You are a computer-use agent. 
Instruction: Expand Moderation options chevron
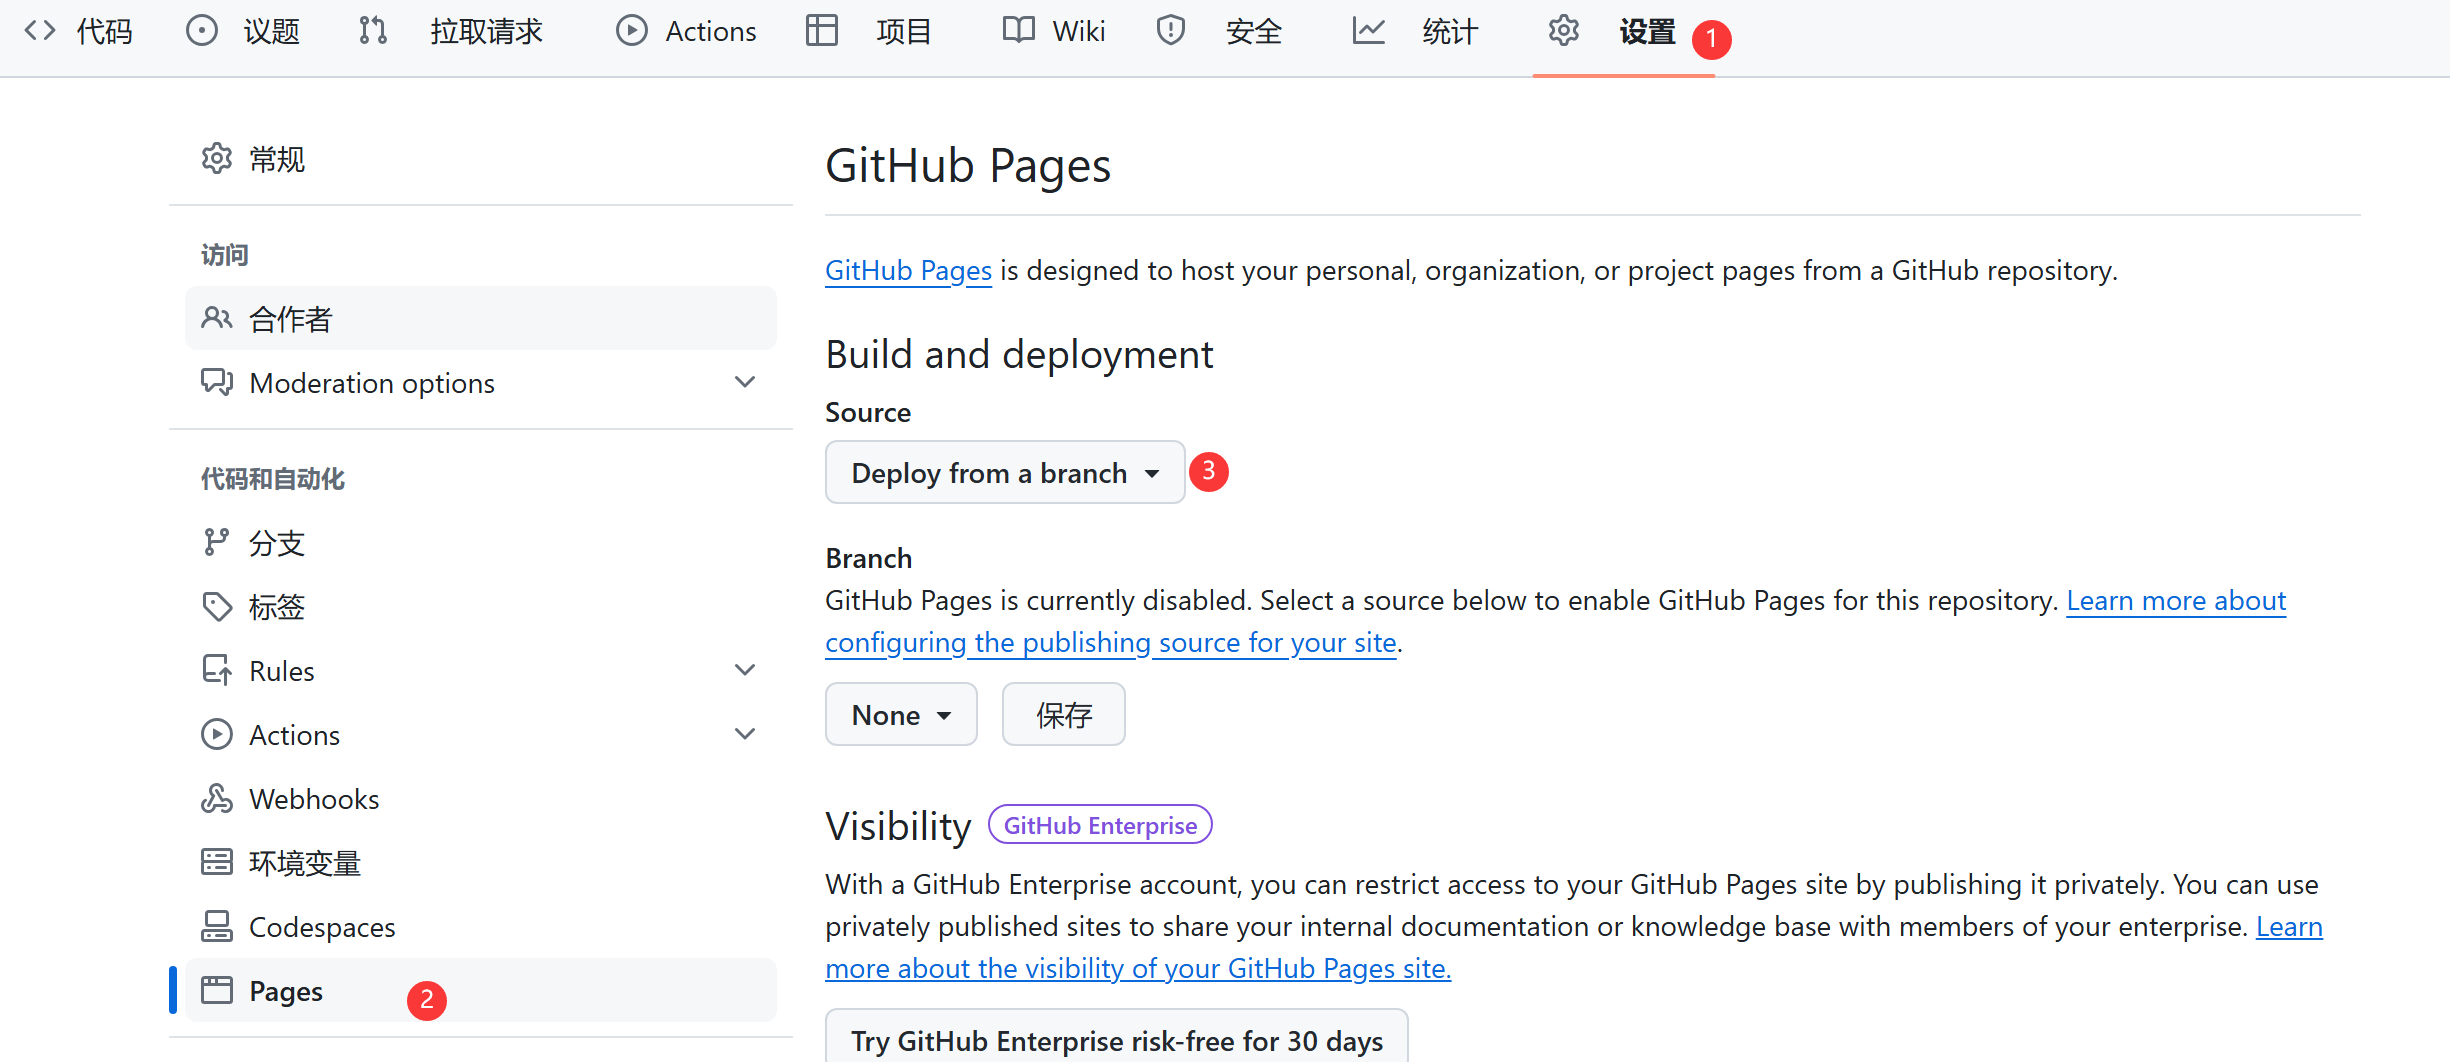[745, 382]
